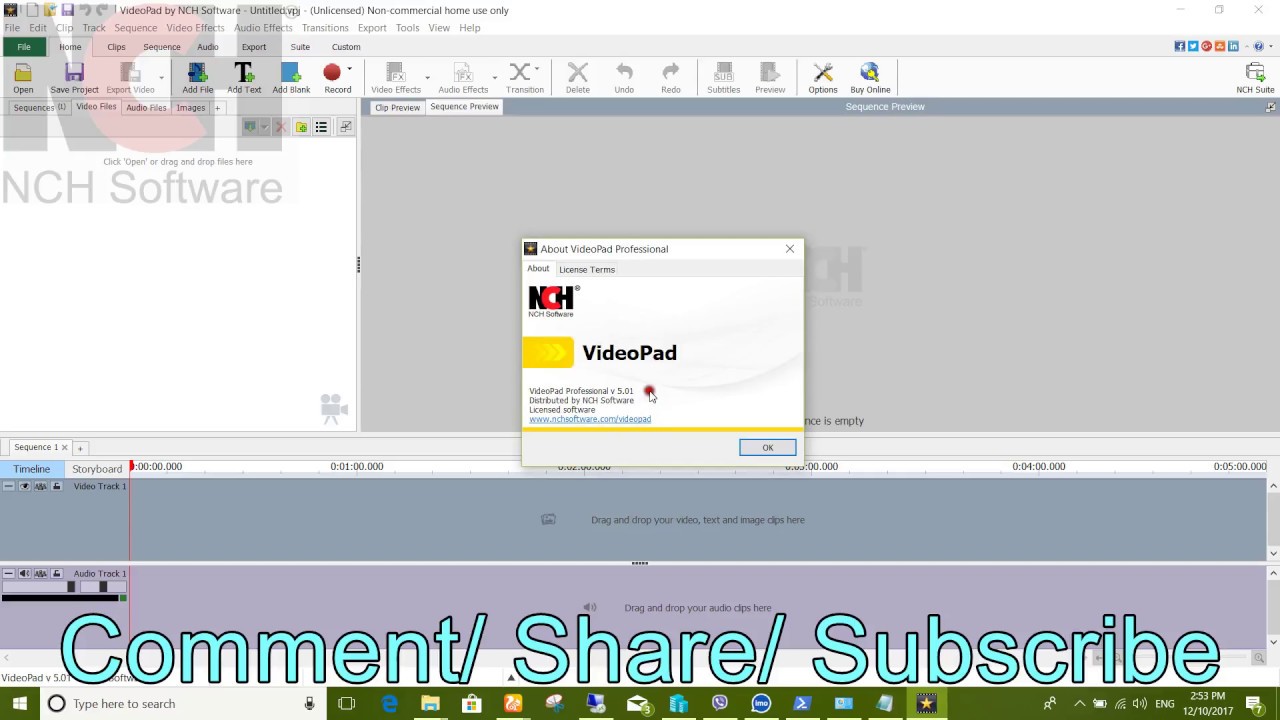Screen dimensions: 1280x720
Task: Add a new sequence tab
Action: [x=80, y=448]
